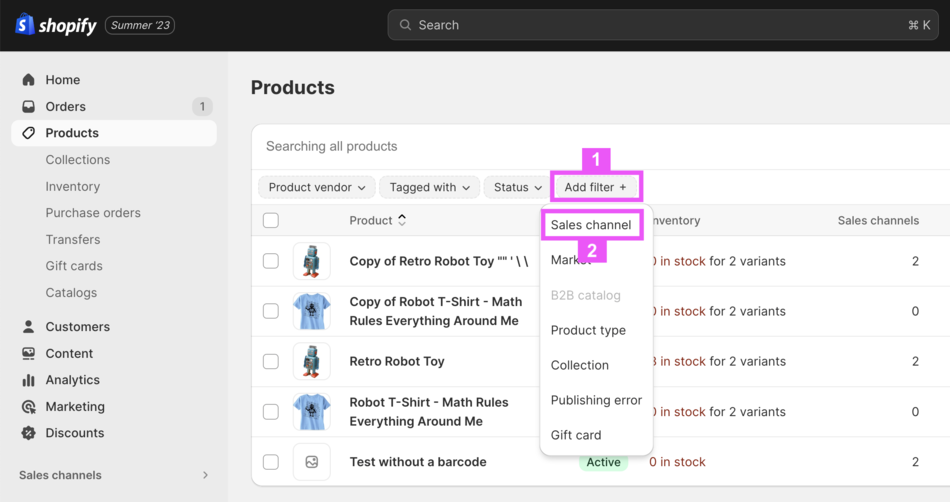Open Robot T-Shirt Math Rules thumbnail

(311, 412)
